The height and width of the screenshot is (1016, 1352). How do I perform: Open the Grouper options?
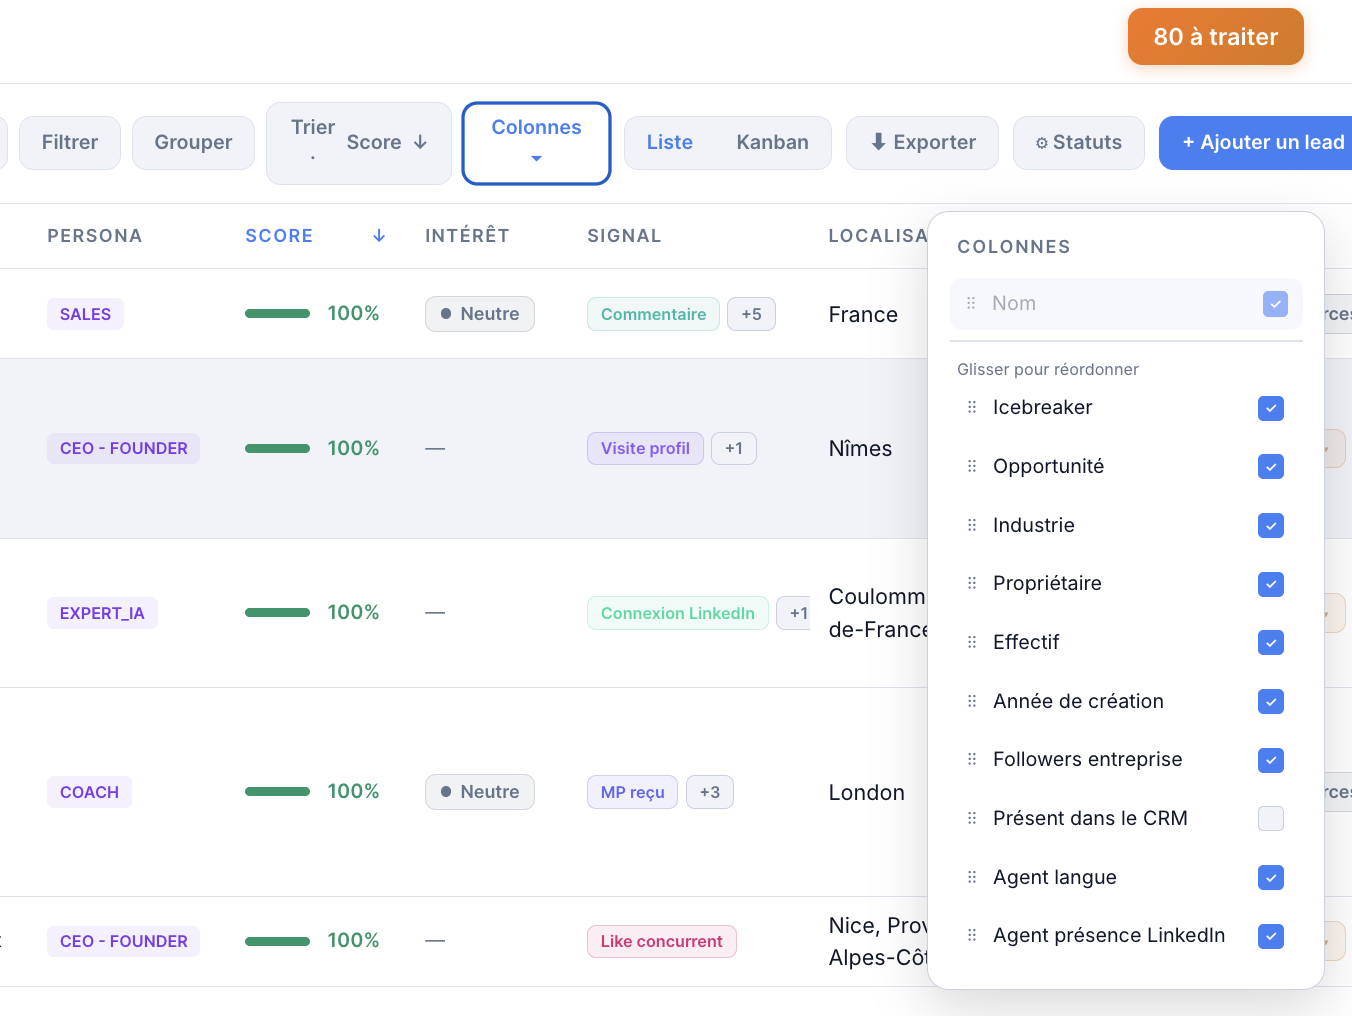193,143
